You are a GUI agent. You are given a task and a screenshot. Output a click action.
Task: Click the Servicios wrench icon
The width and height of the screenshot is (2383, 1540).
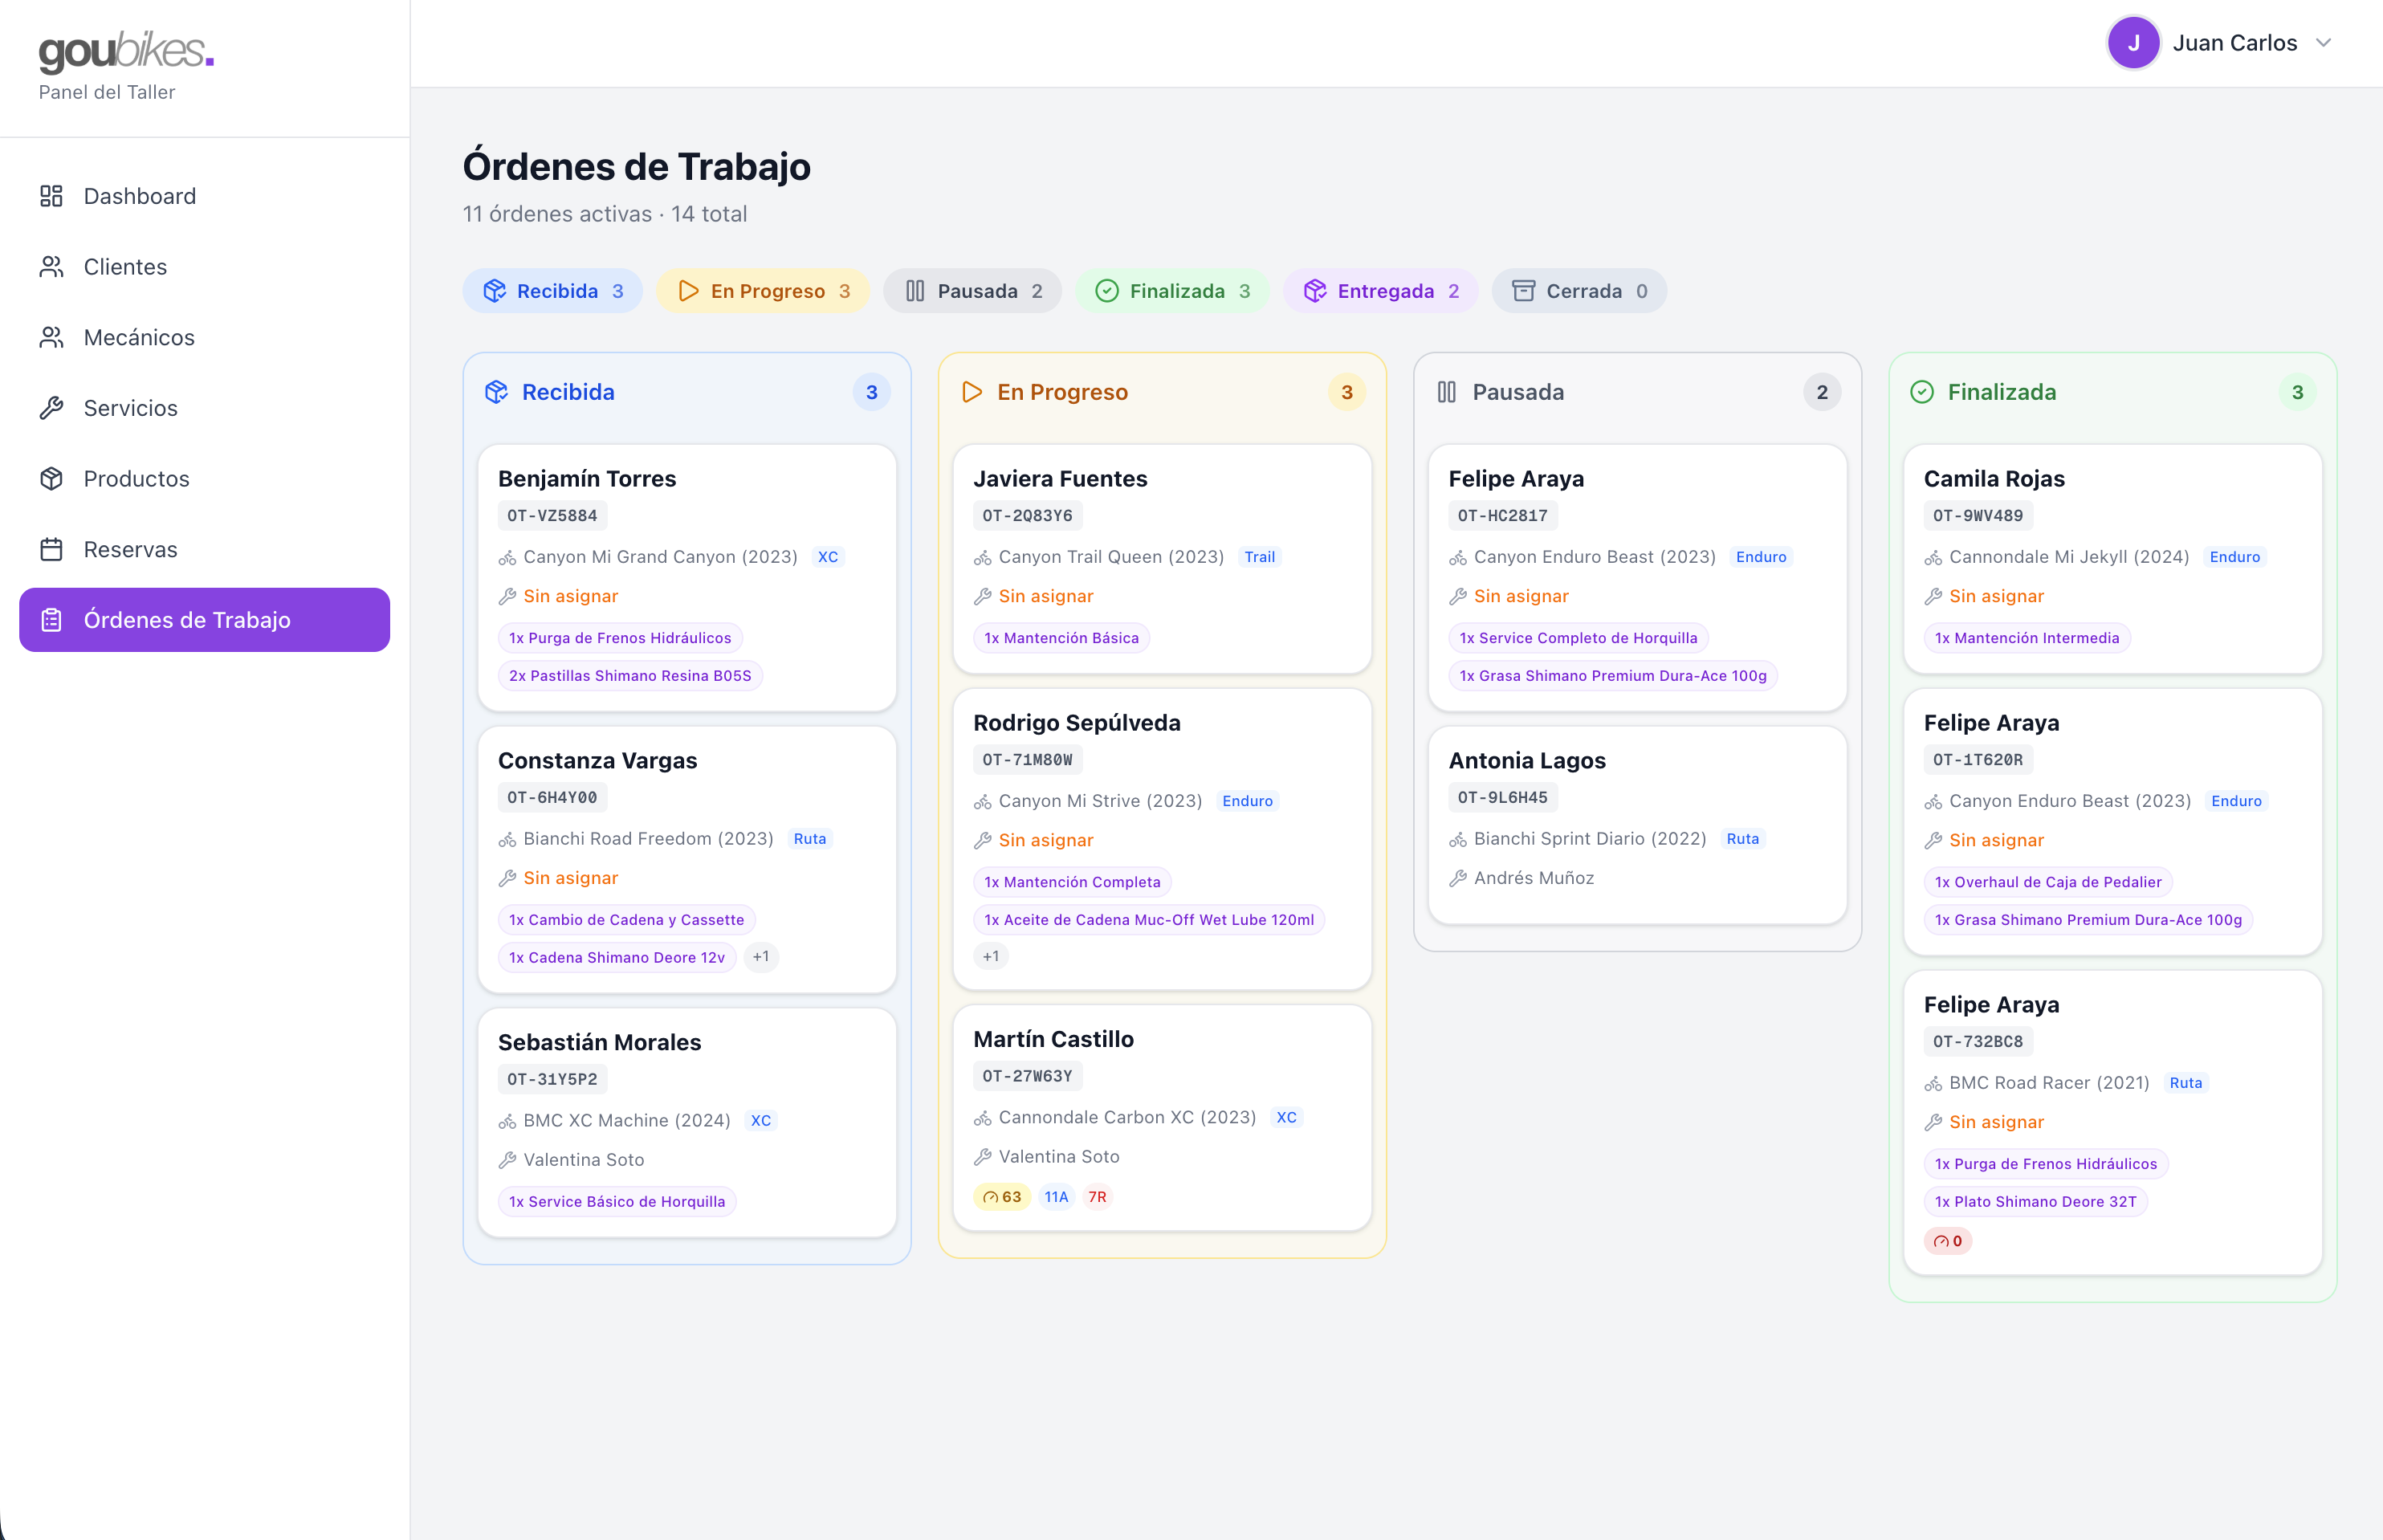[x=51, y=408]
